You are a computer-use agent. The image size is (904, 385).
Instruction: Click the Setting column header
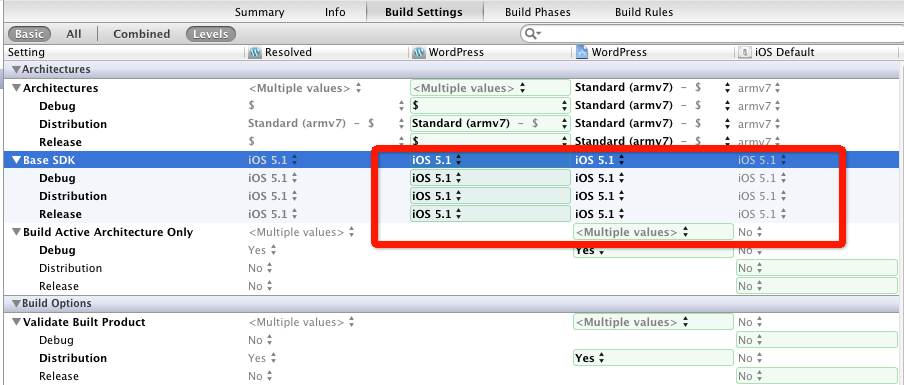(26, 52)
